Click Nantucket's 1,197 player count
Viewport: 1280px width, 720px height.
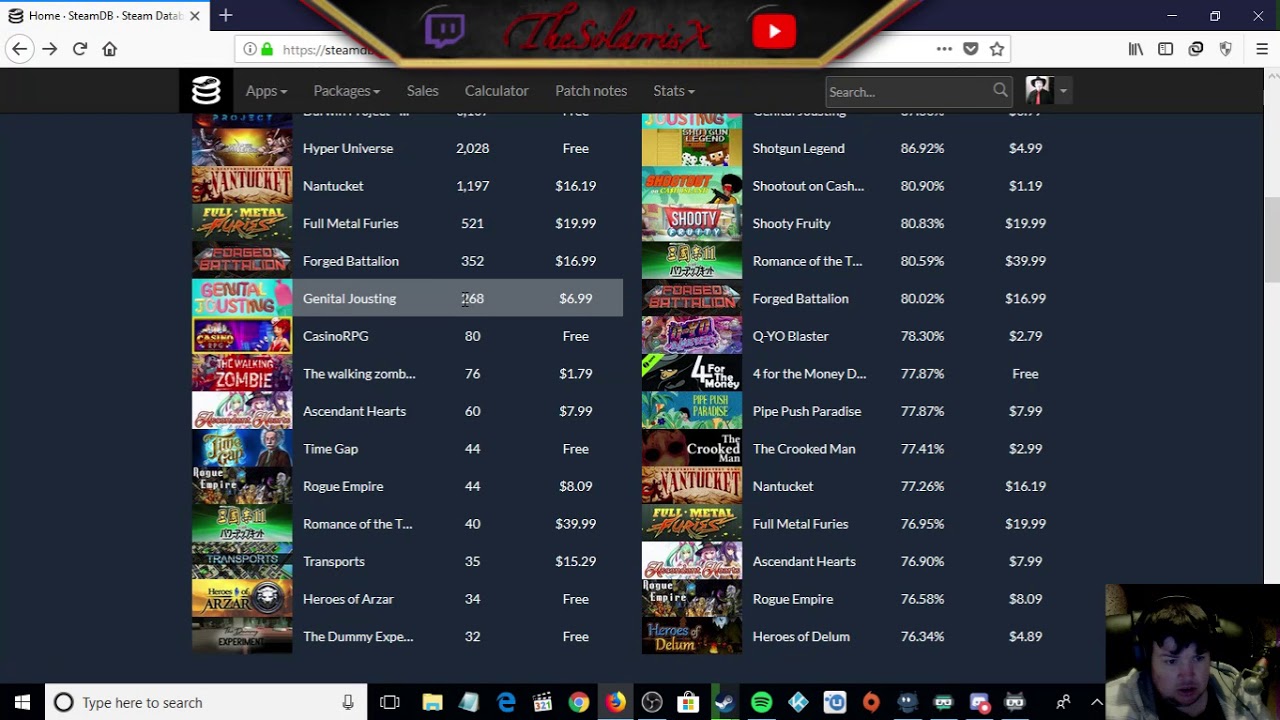pos(472,186)
